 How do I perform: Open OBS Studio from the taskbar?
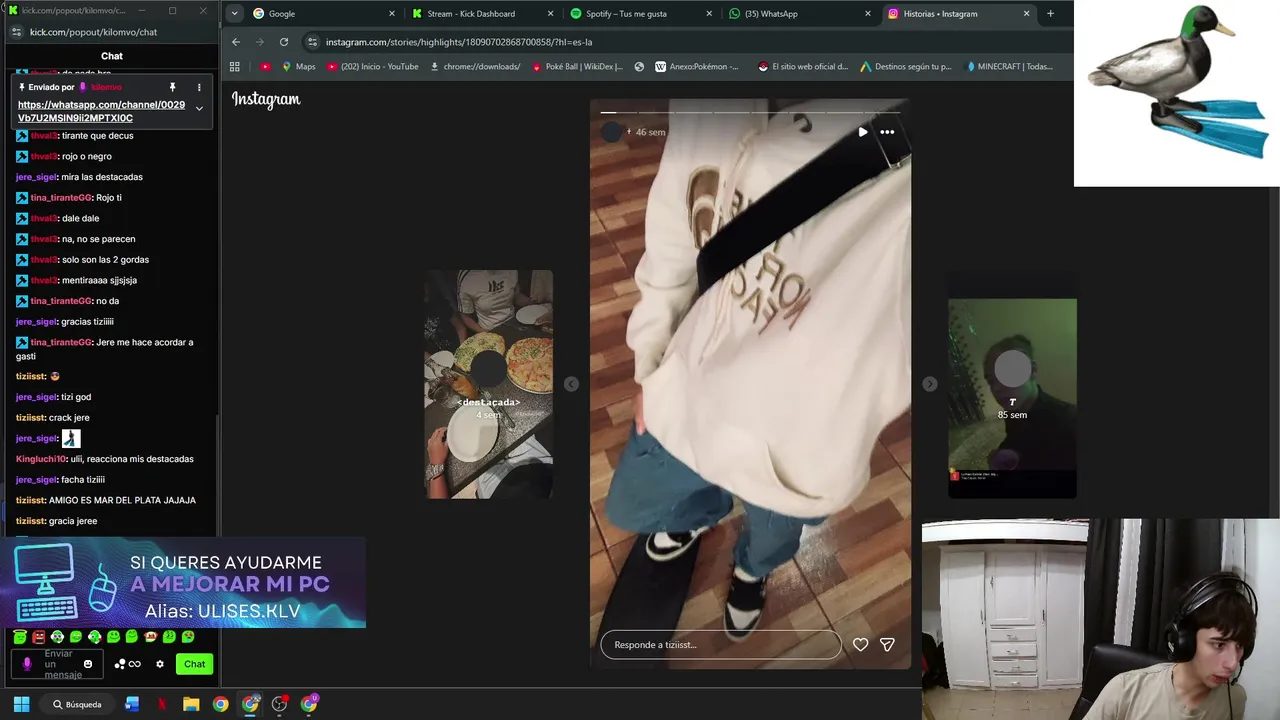coord(280,704)
